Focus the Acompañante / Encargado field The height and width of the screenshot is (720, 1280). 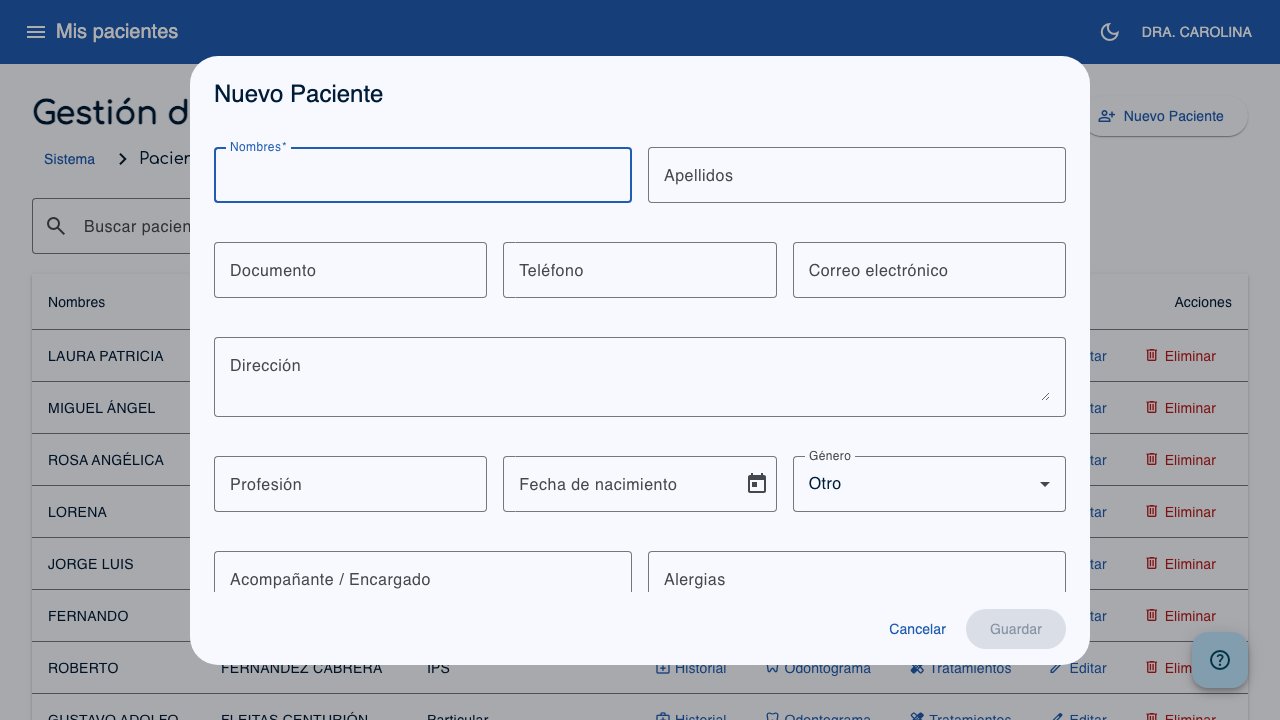pos(423,572)
